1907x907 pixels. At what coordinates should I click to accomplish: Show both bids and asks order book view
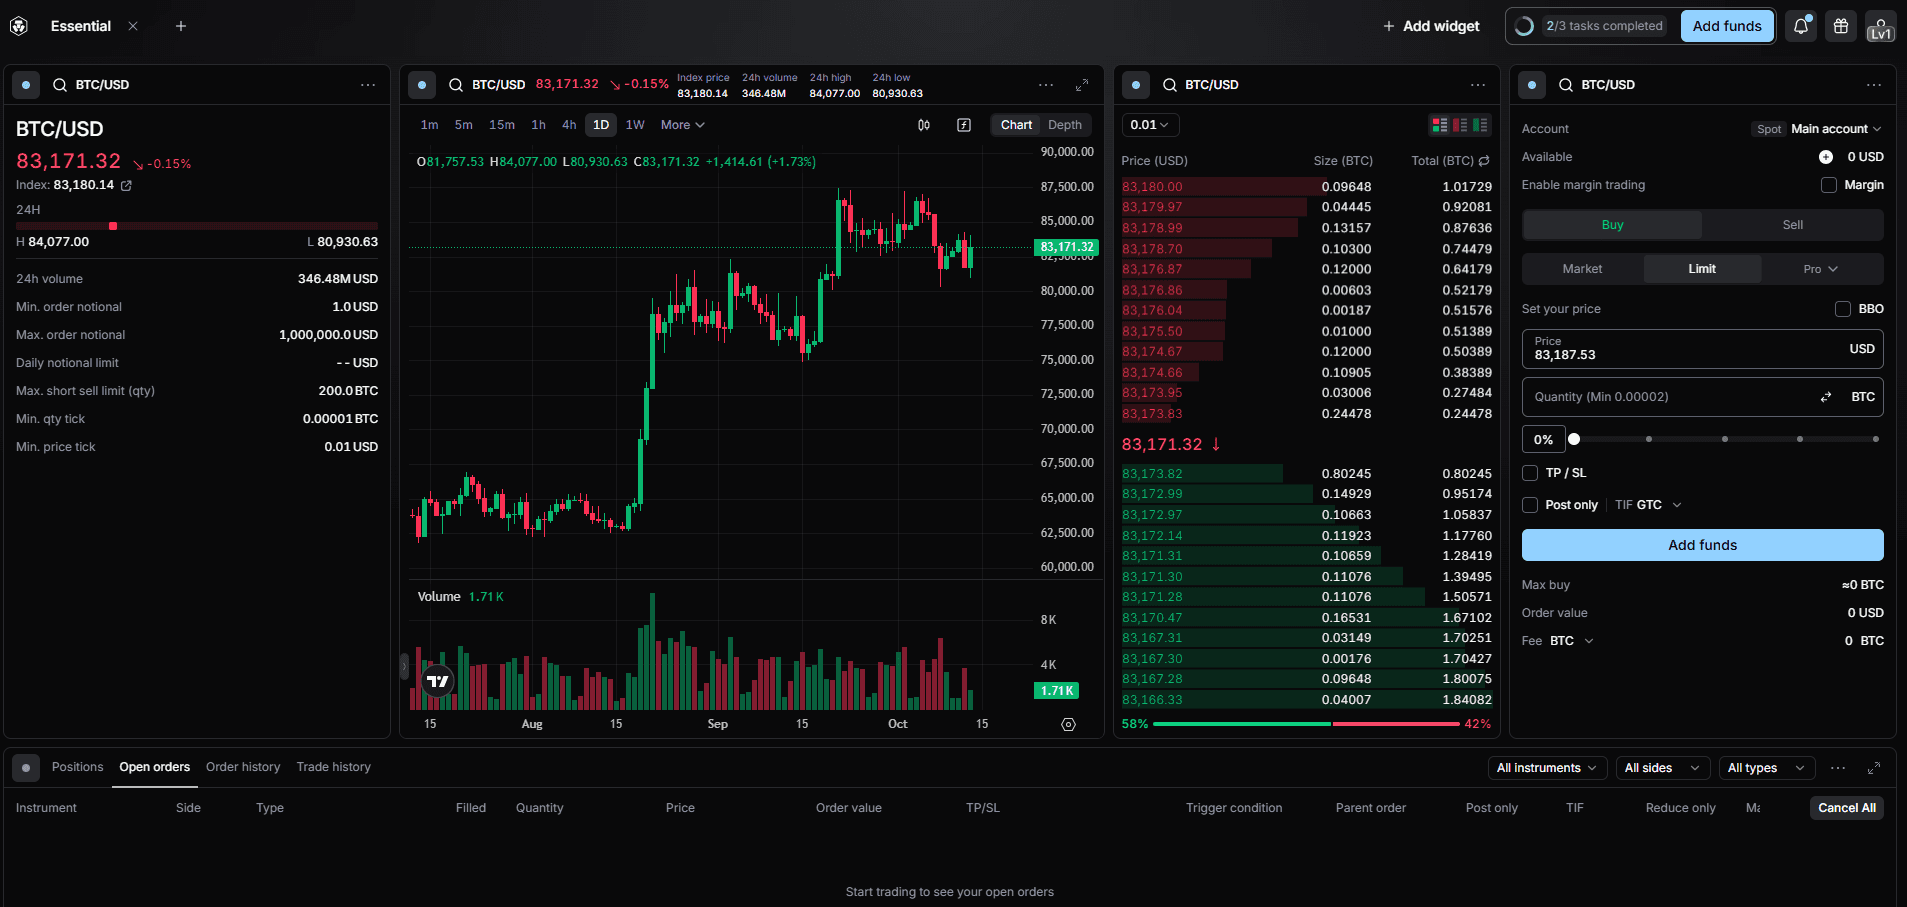coord(1440,125)
